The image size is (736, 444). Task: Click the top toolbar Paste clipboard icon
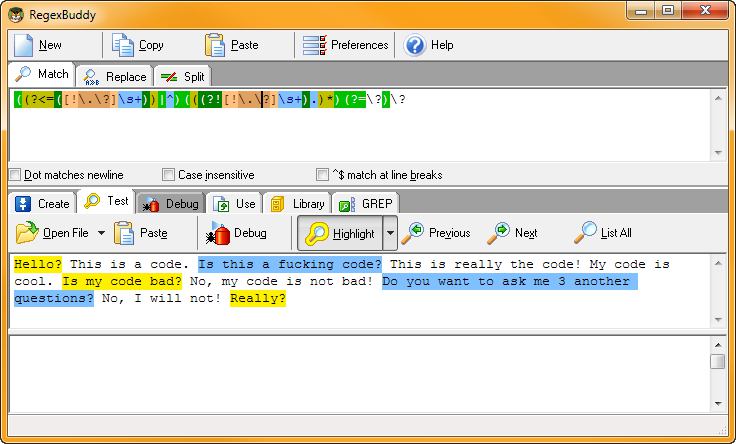point(215,45)
